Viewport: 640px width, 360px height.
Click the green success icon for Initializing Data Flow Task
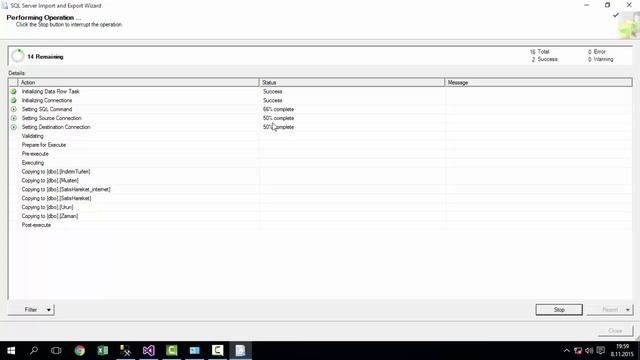coord(13,91)
